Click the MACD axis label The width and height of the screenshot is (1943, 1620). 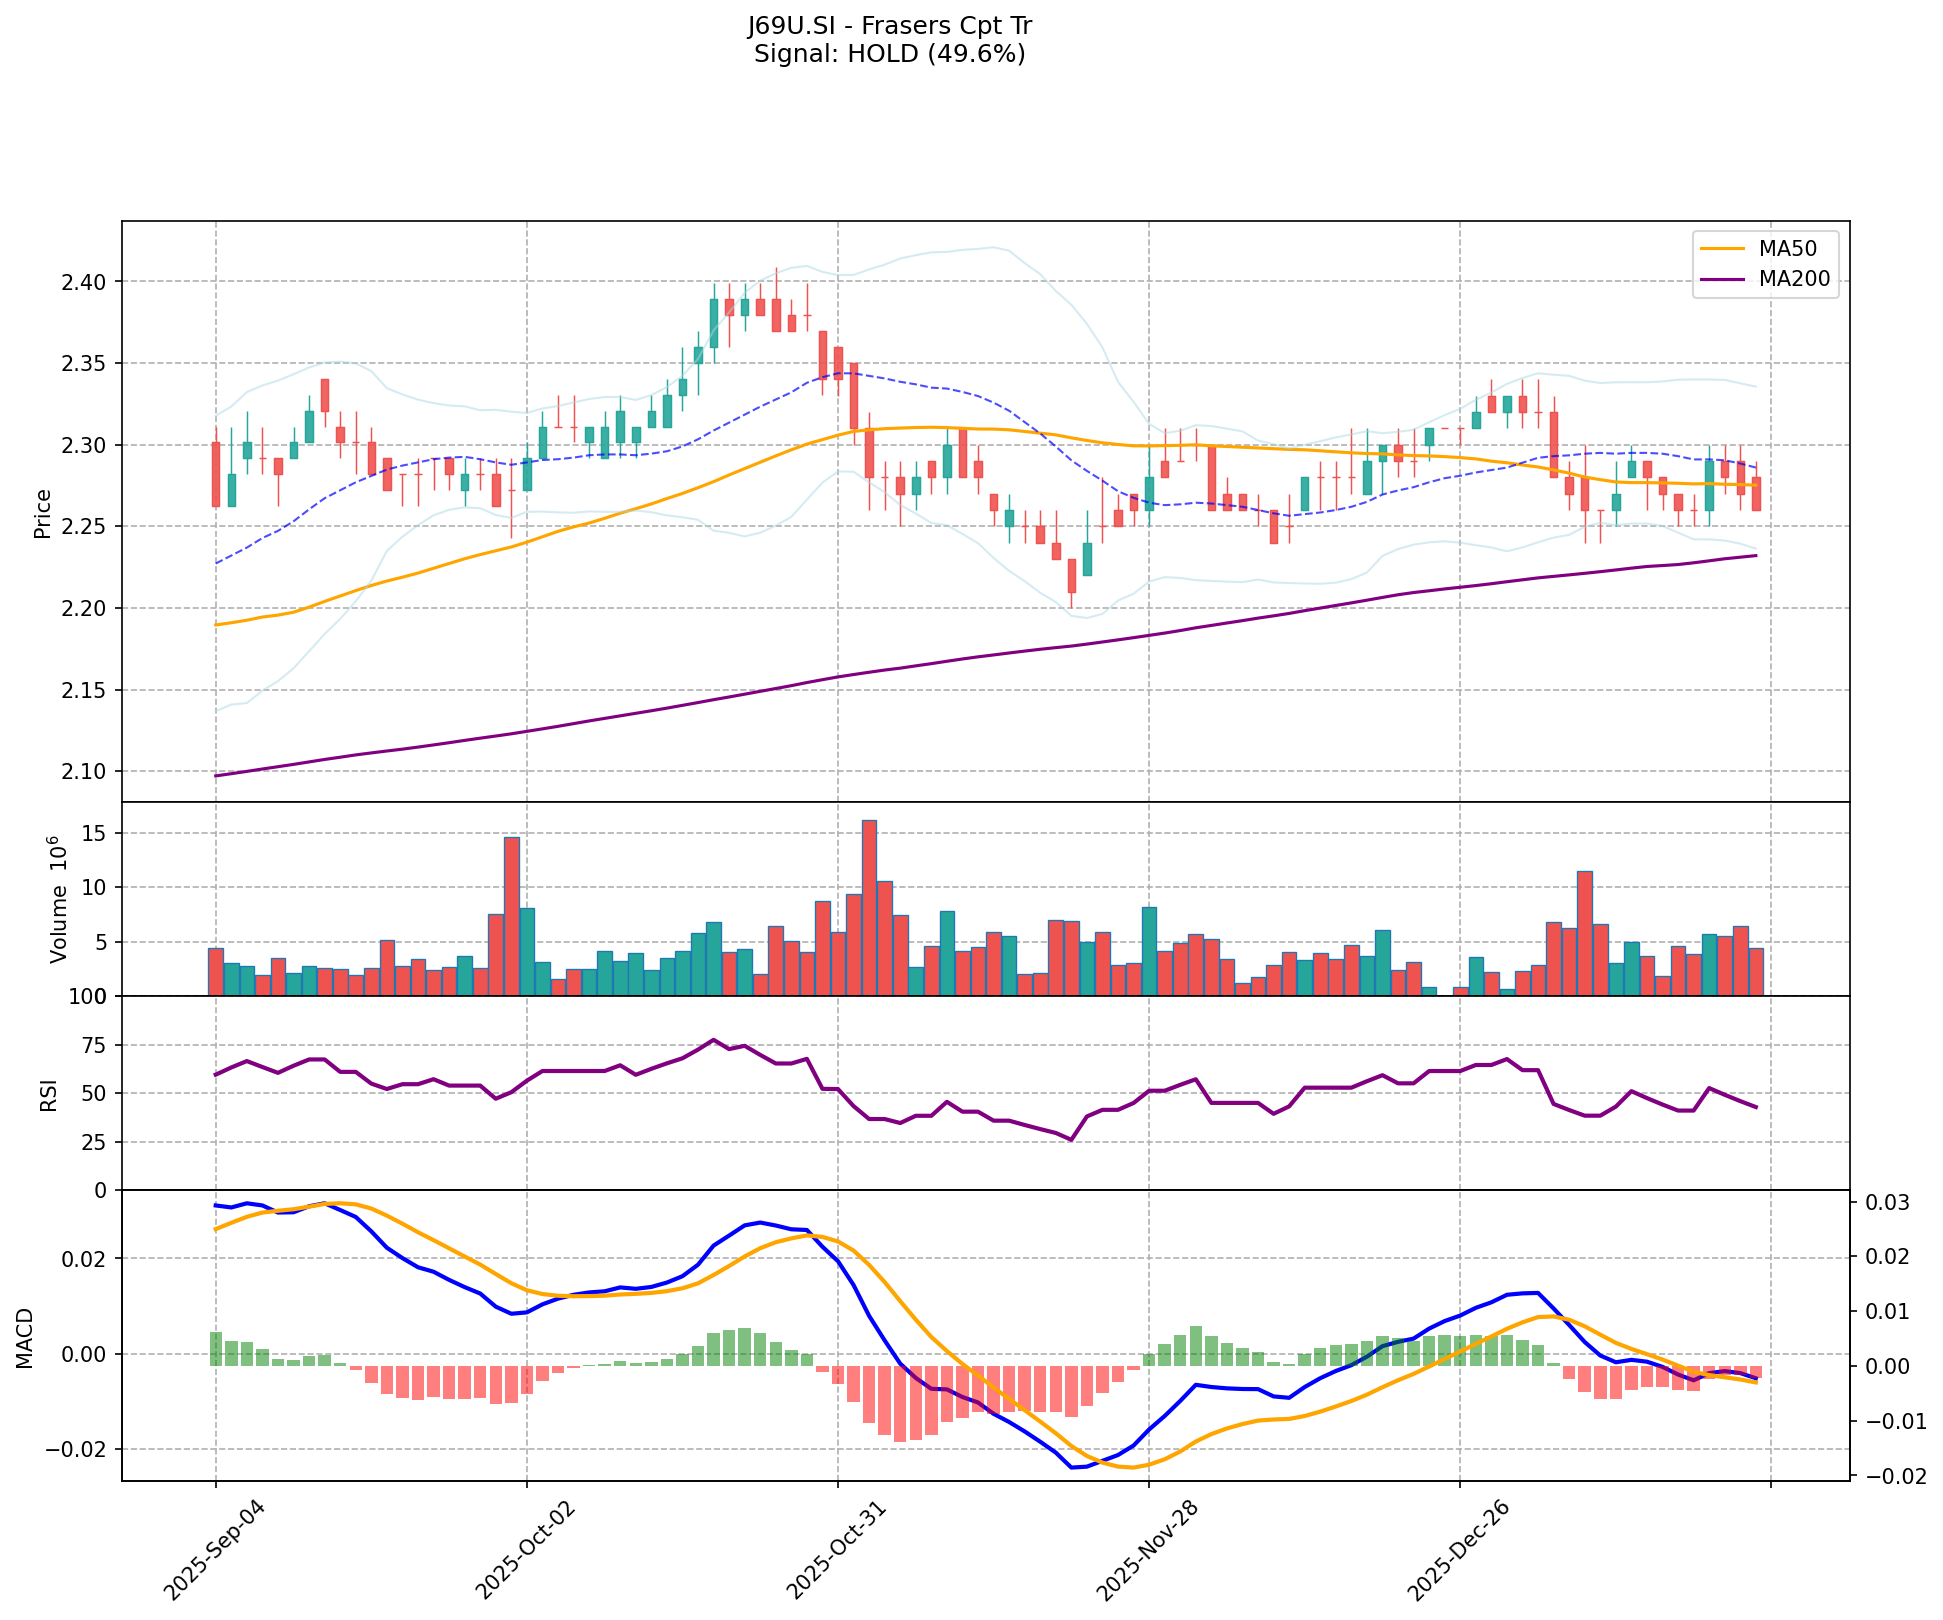click(x=24, y=1337)
